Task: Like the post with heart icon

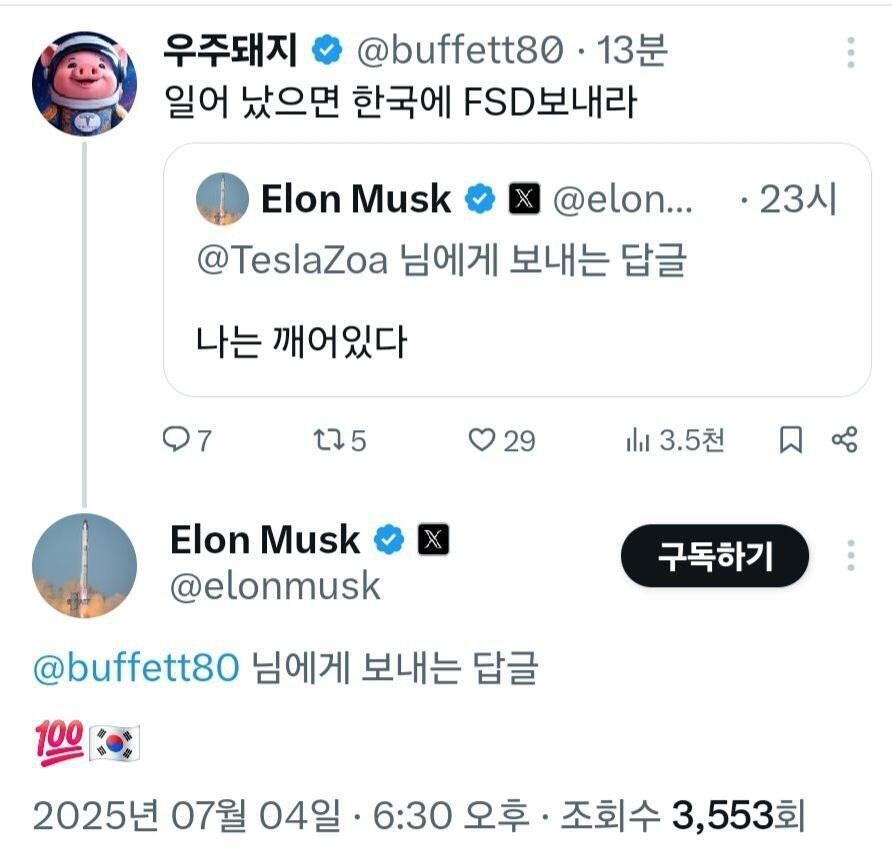Action: click(483, 440)
